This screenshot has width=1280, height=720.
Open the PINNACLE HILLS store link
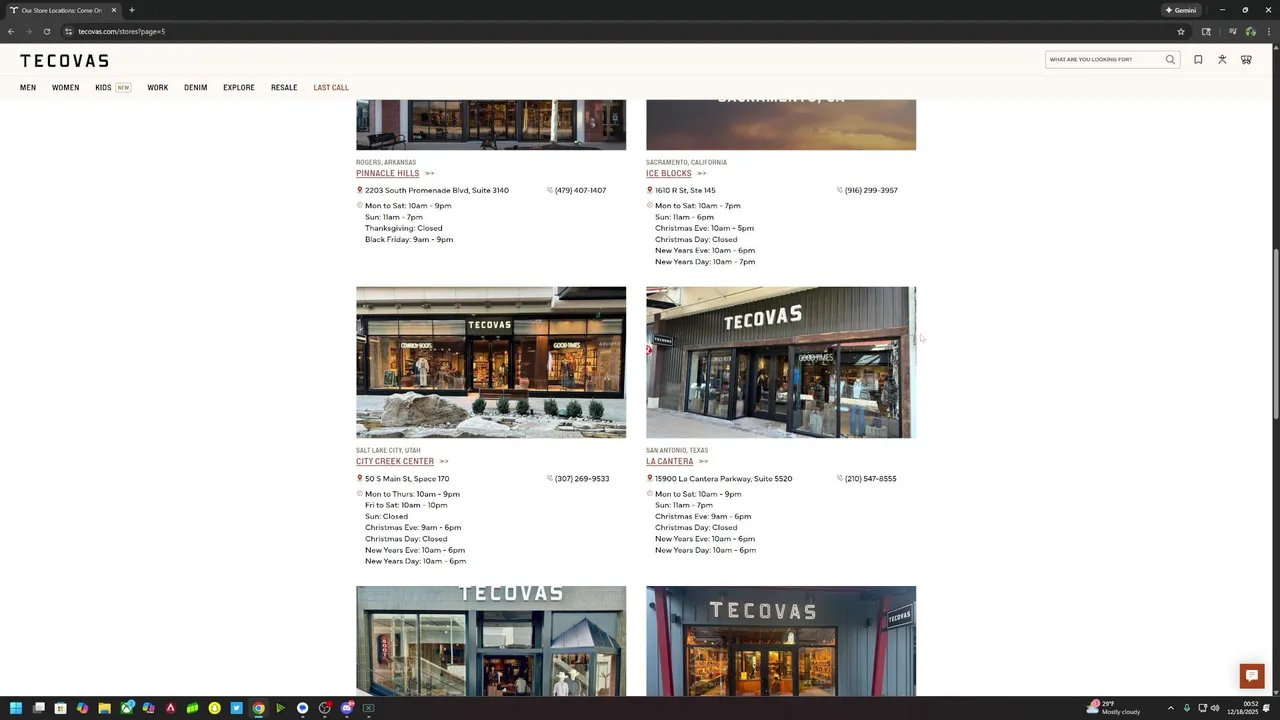(388, 173)
